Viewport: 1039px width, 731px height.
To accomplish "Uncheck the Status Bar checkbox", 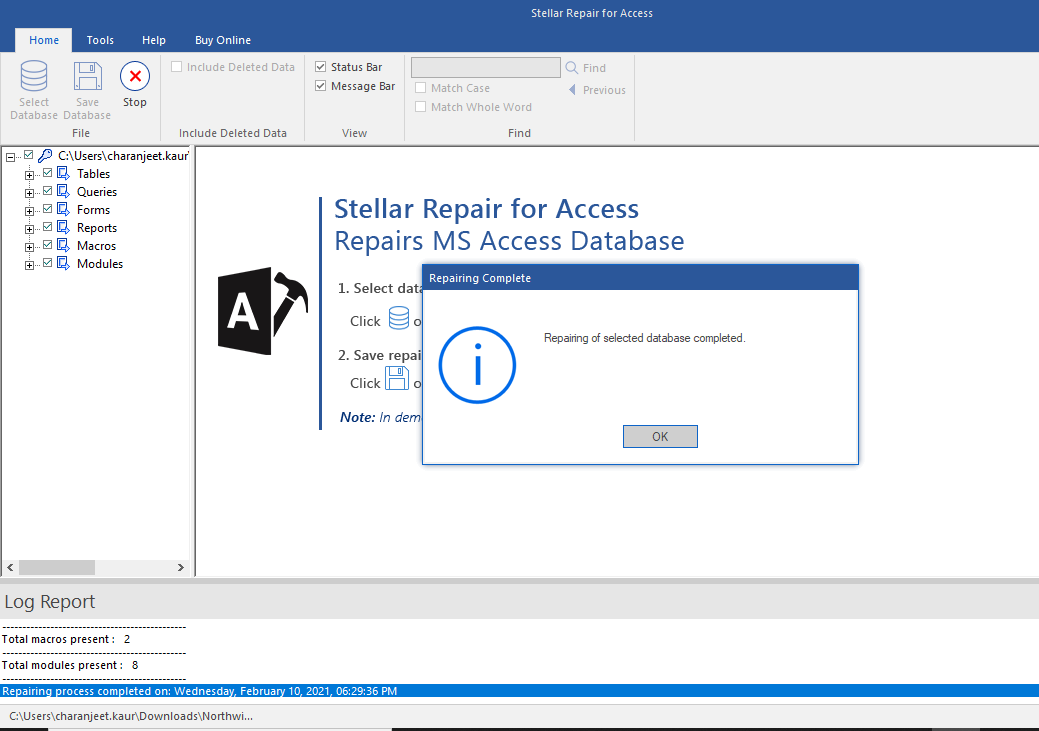I will pyautogui.click(x=321, y=67).
